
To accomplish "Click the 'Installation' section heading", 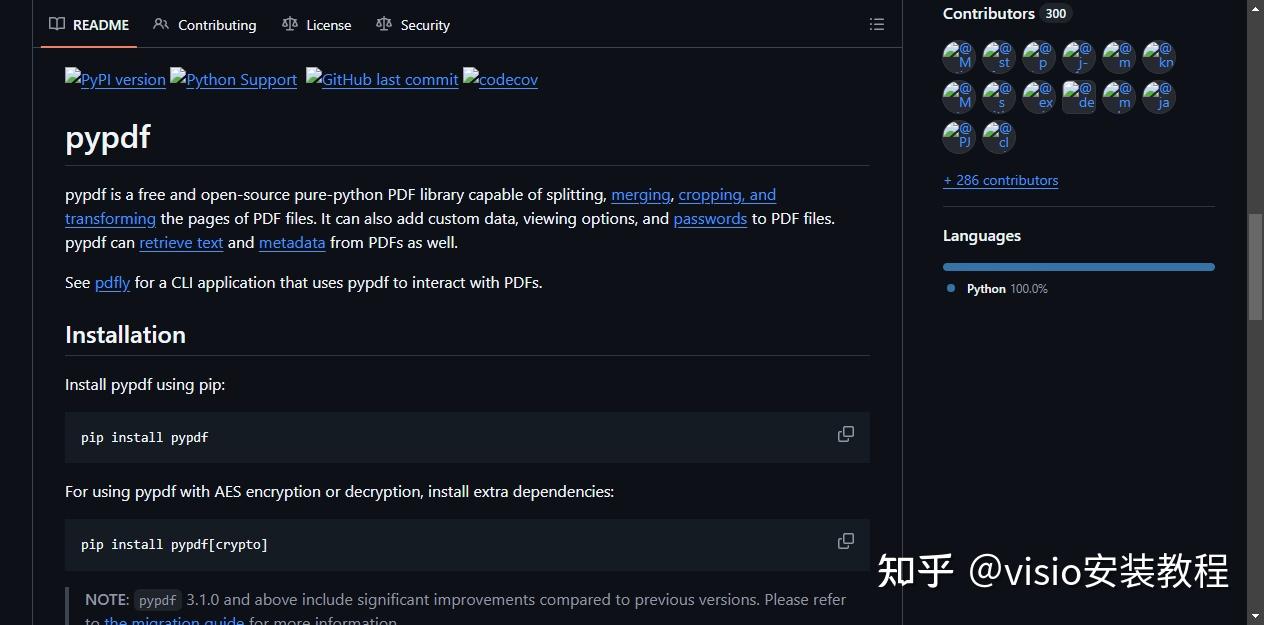I will [x=125, y=335].
